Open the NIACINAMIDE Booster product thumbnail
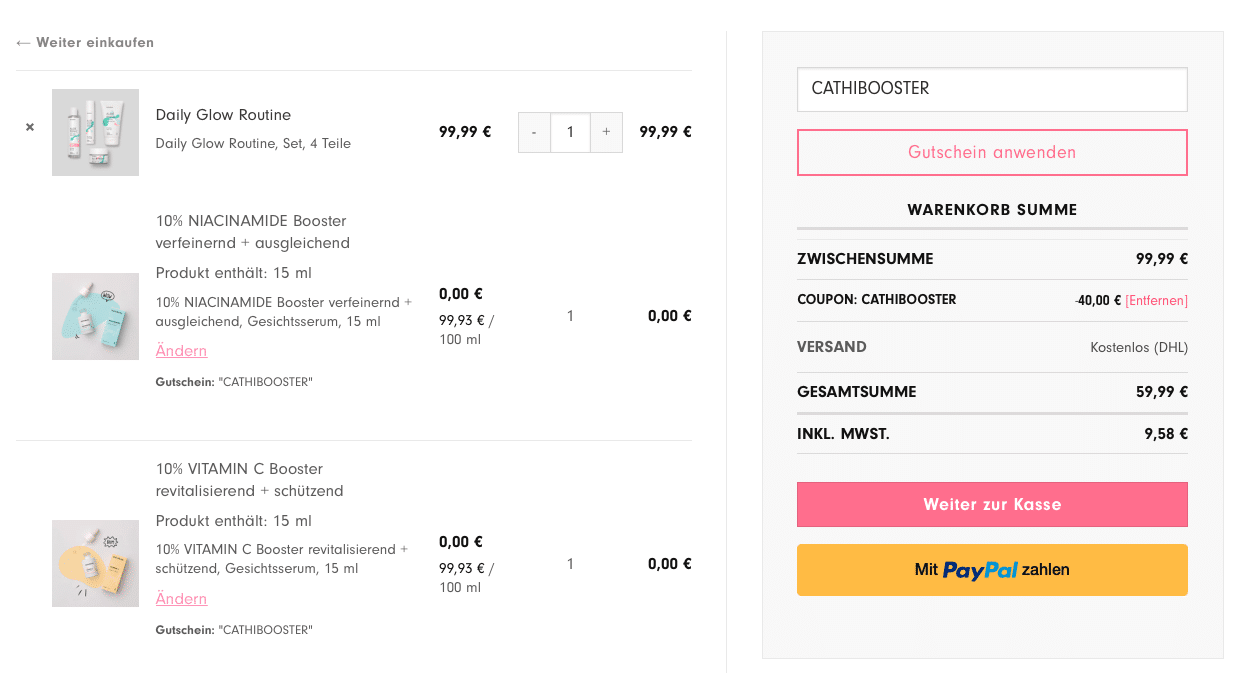 pos(95,316)
